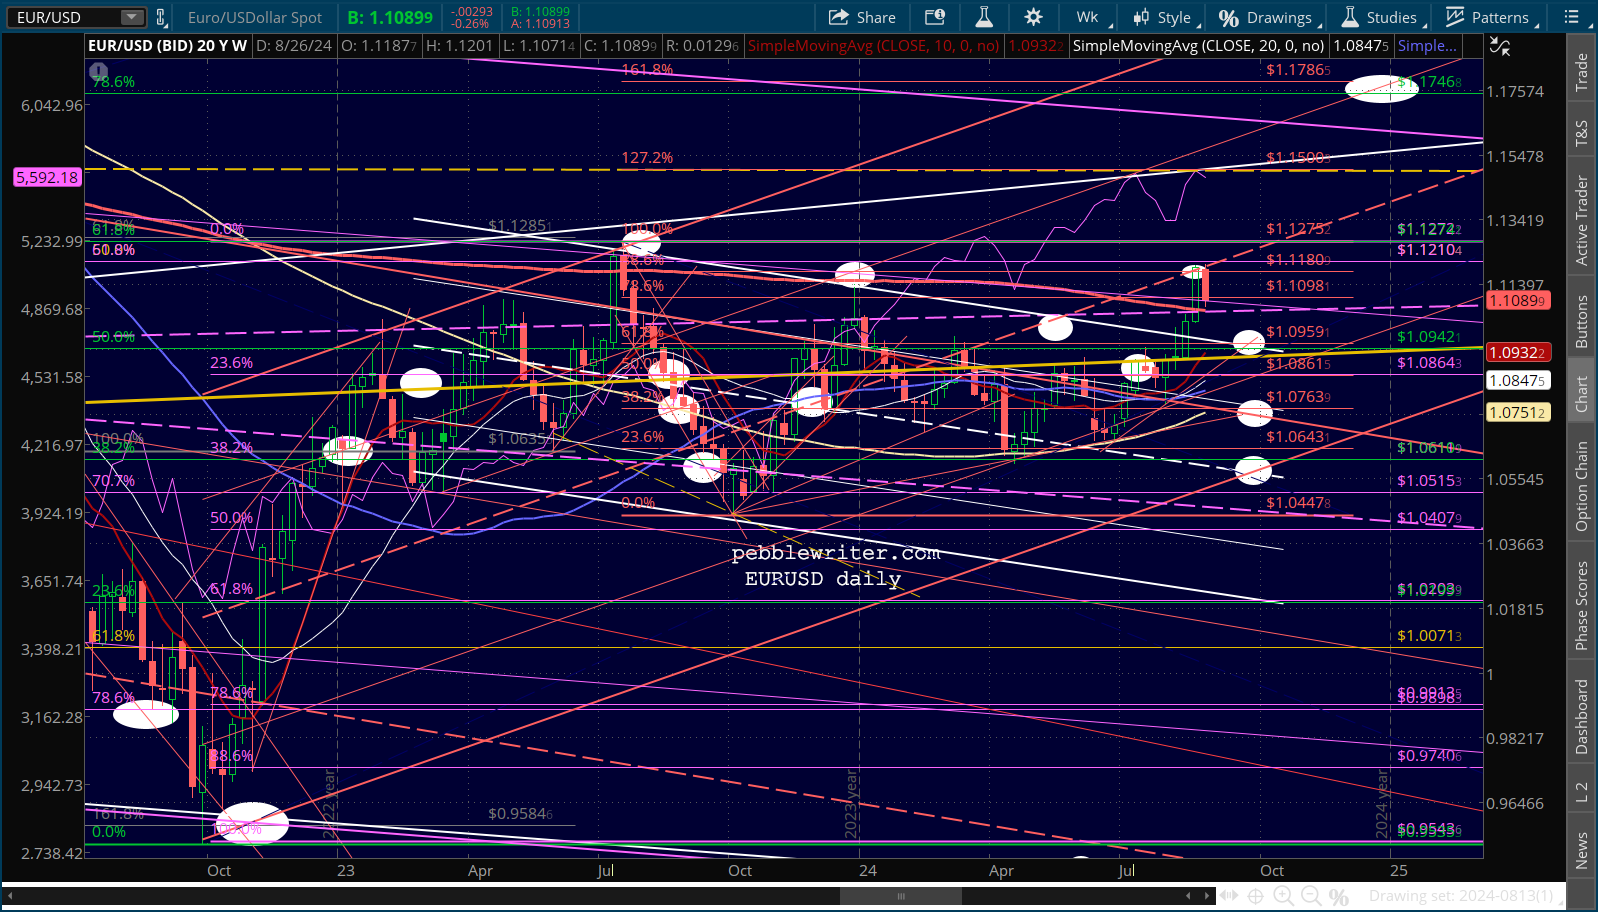Open the EUR/USD symbol dropdown

pos(132,17)
